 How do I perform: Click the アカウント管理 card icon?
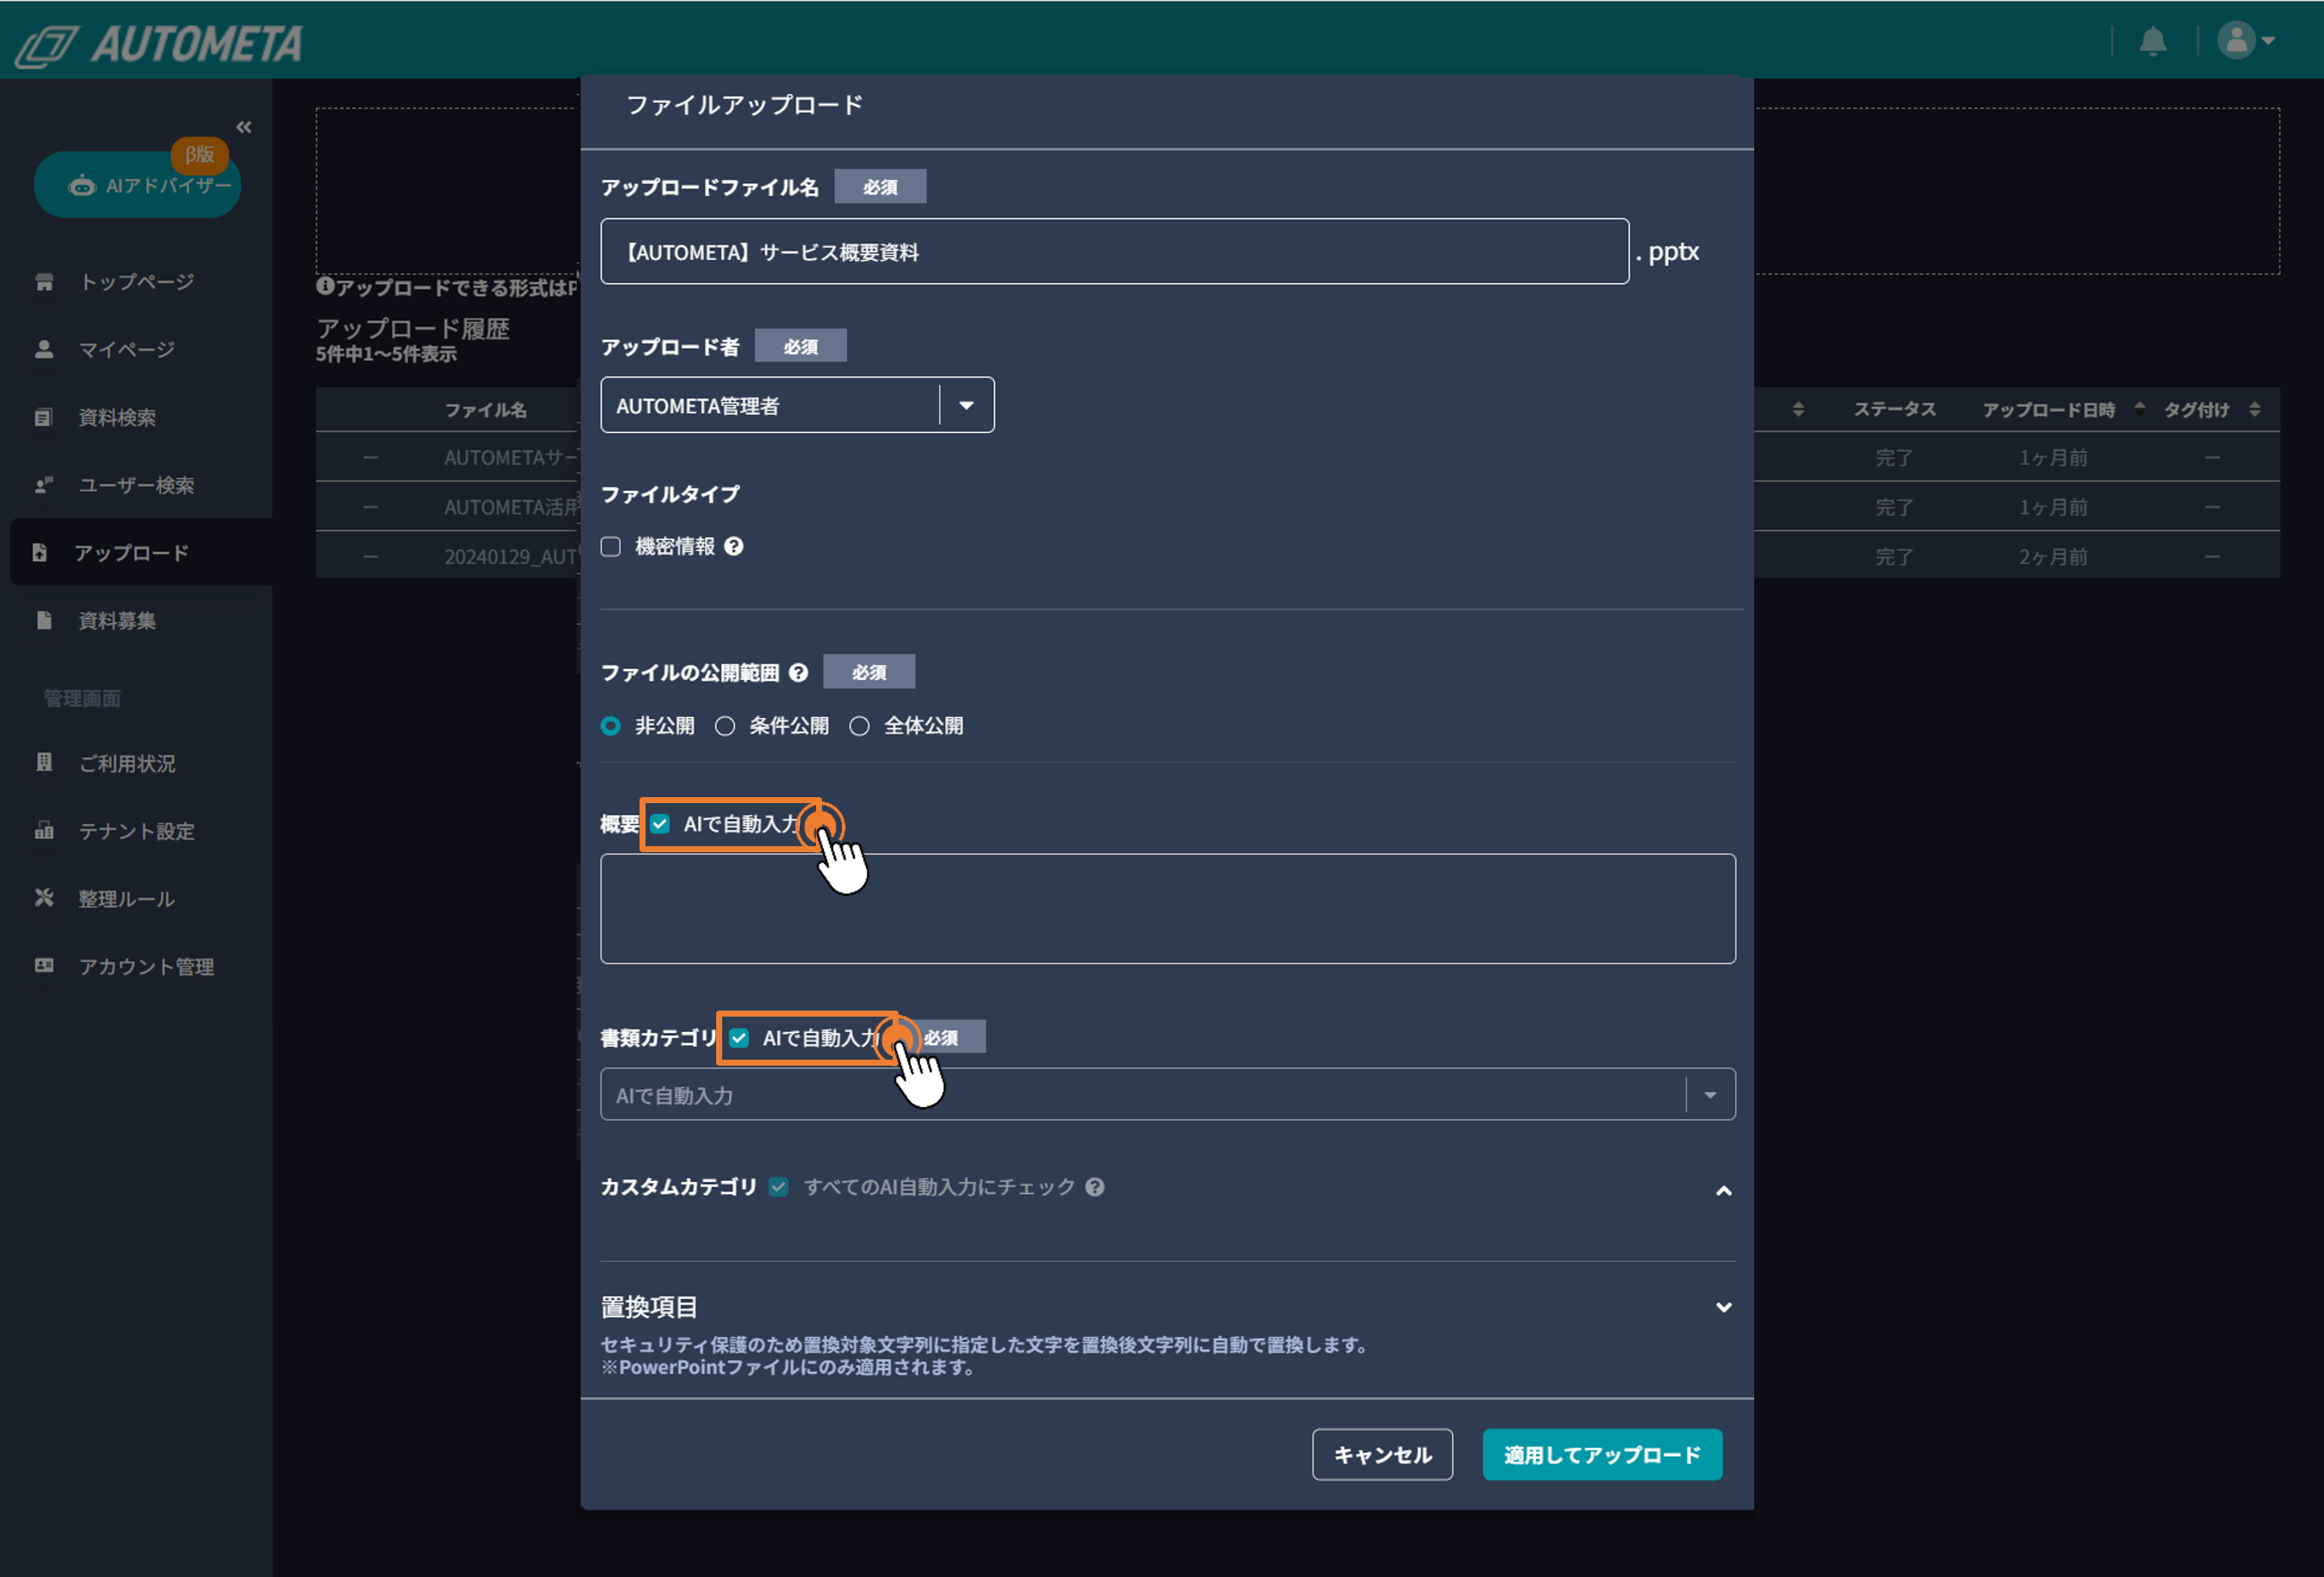click(44, 965)
